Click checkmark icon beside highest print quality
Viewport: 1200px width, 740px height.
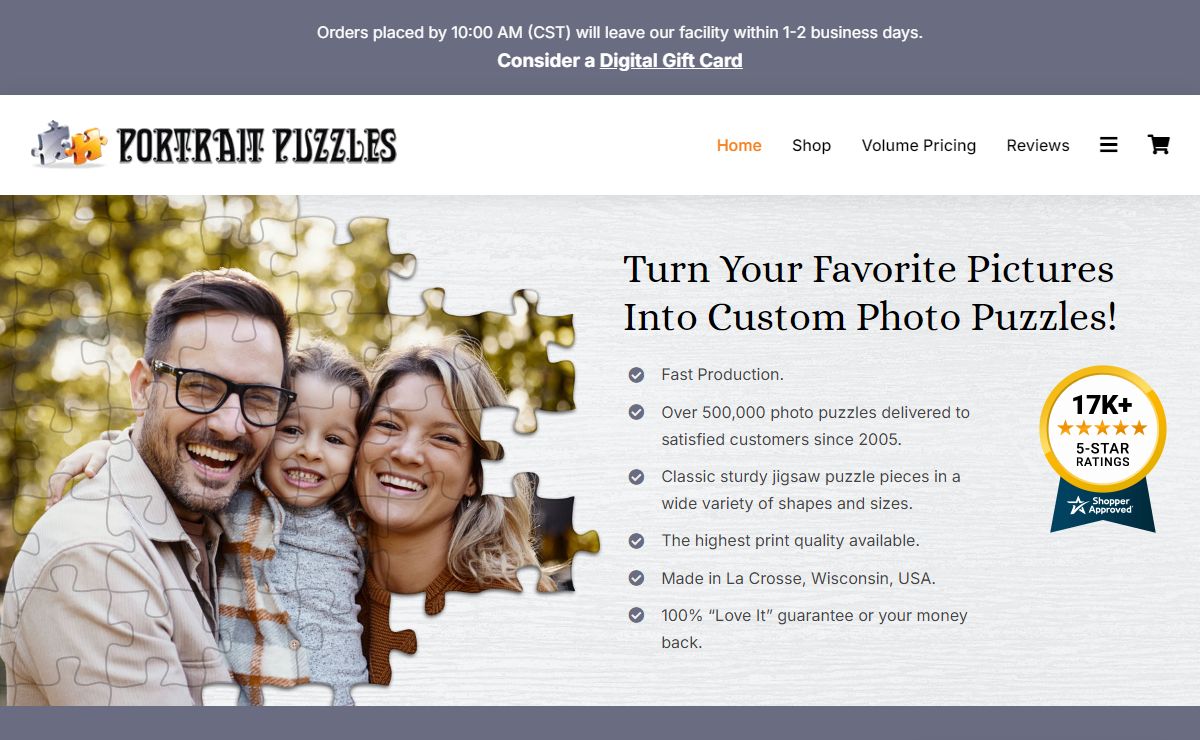point(636,541)
